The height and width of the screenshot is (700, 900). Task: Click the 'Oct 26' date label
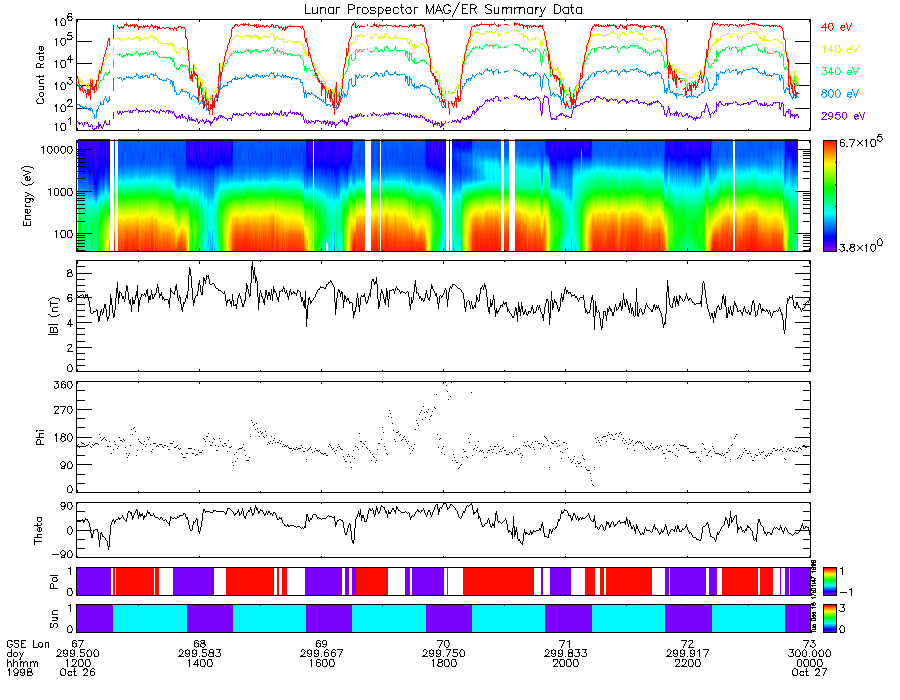click(77, 672)
